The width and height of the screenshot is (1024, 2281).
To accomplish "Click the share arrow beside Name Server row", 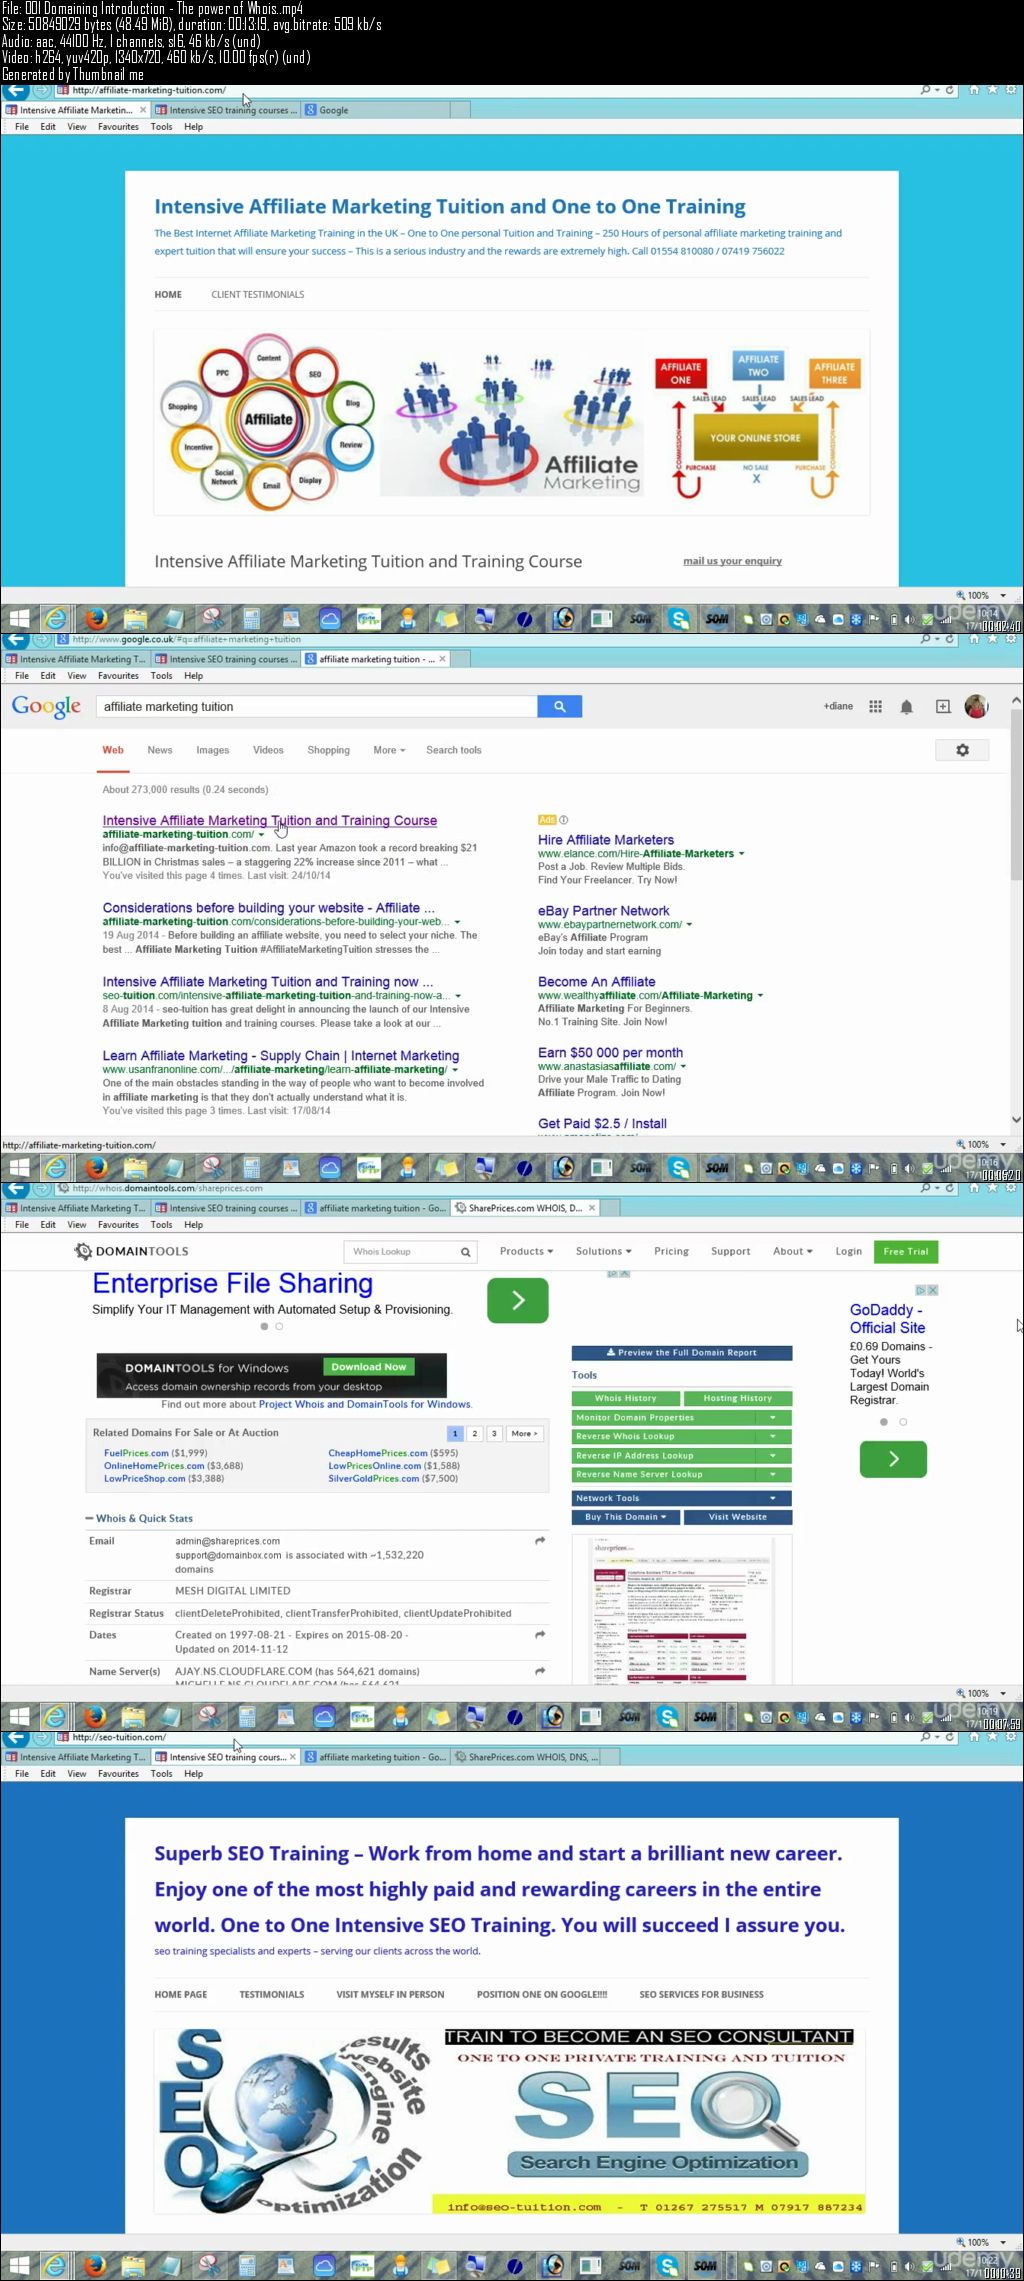I will tap(540, 1671).
